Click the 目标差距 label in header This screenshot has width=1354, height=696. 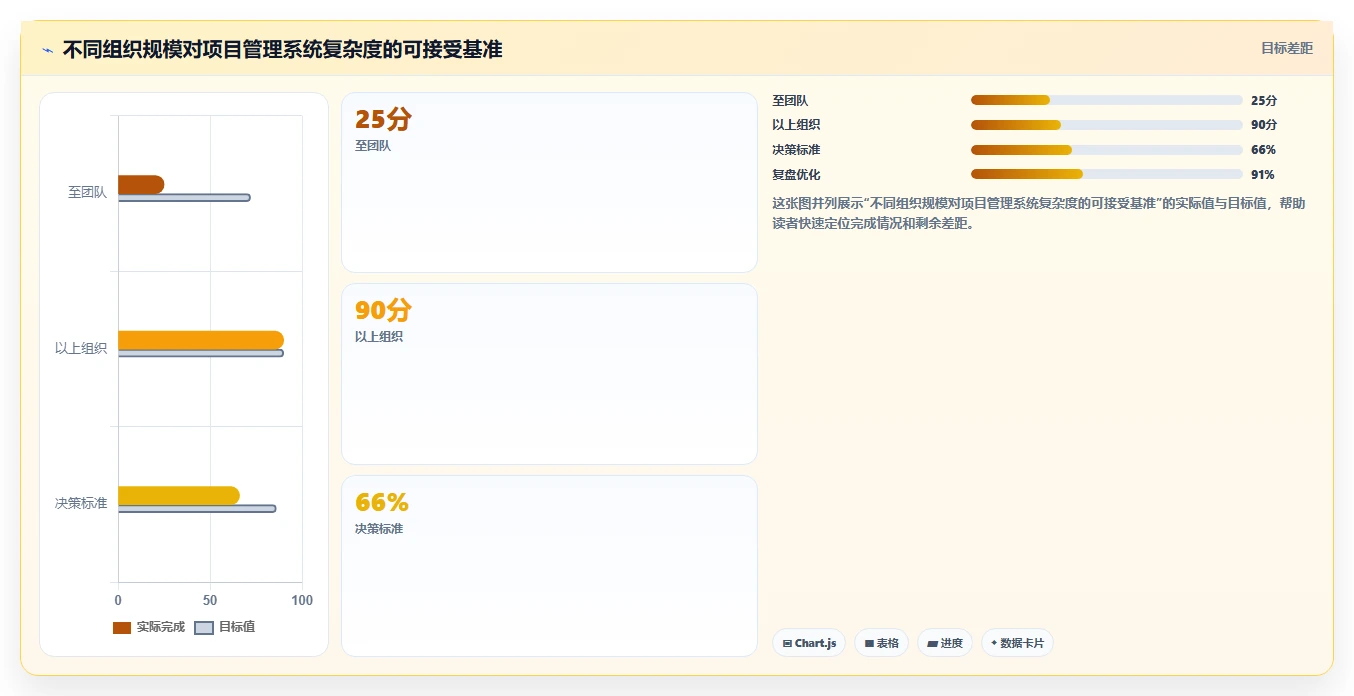pos(1286,48)
